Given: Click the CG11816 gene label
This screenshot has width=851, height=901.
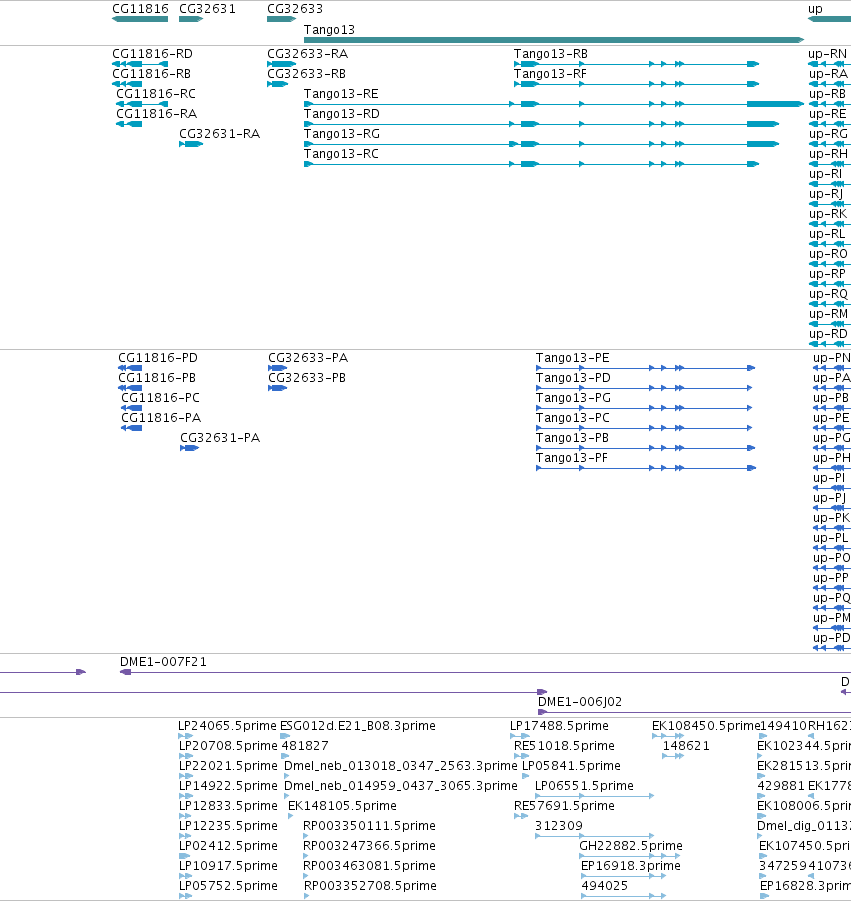Looking at the screenshot, I should 140,9.
